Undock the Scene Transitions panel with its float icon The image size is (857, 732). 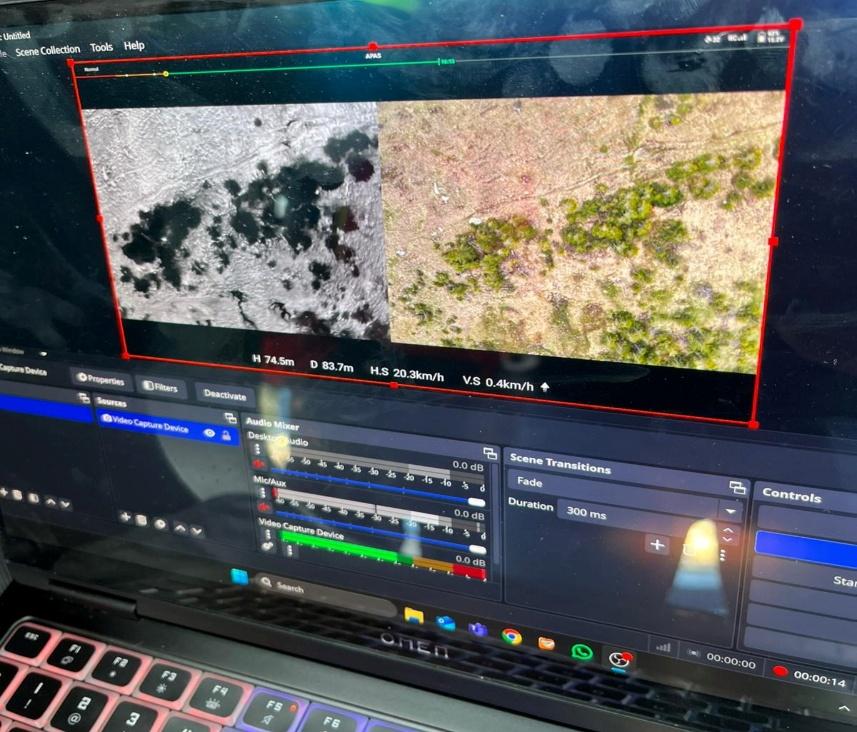coord(737,488)
